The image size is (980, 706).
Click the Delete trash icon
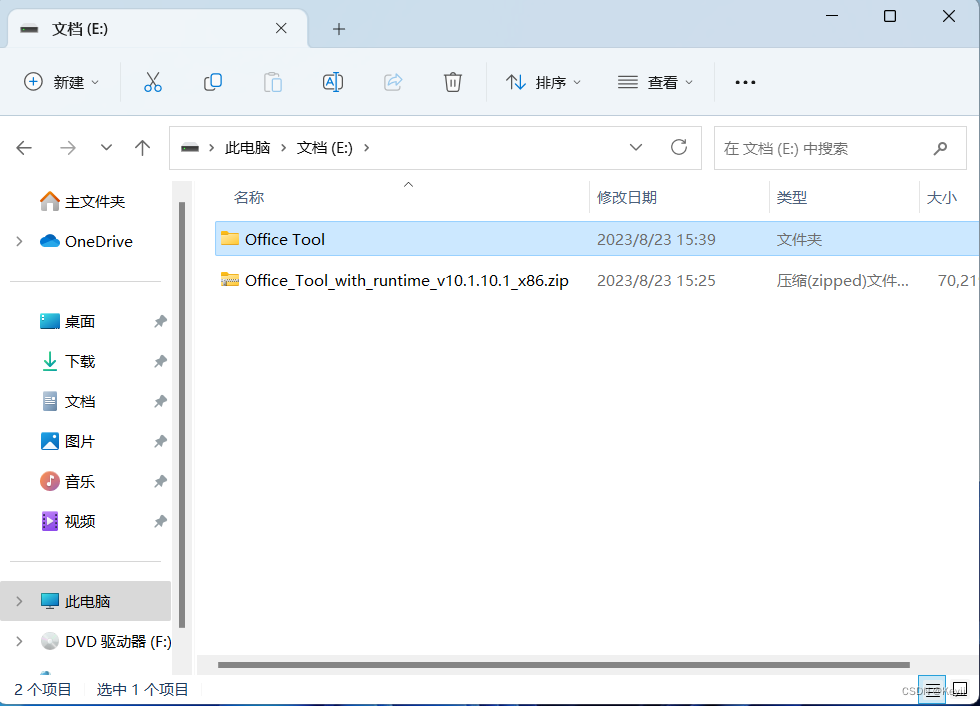[x=452, y=82]
